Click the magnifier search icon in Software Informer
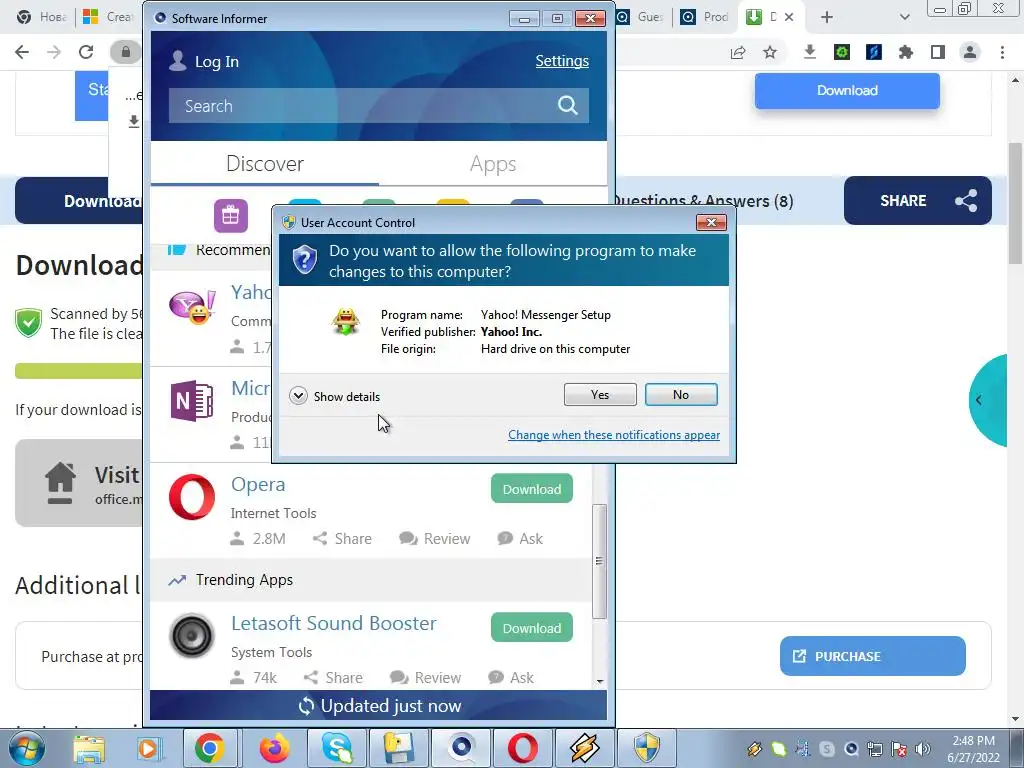Viewport: 1024px width, 768px height. [568, 105]
